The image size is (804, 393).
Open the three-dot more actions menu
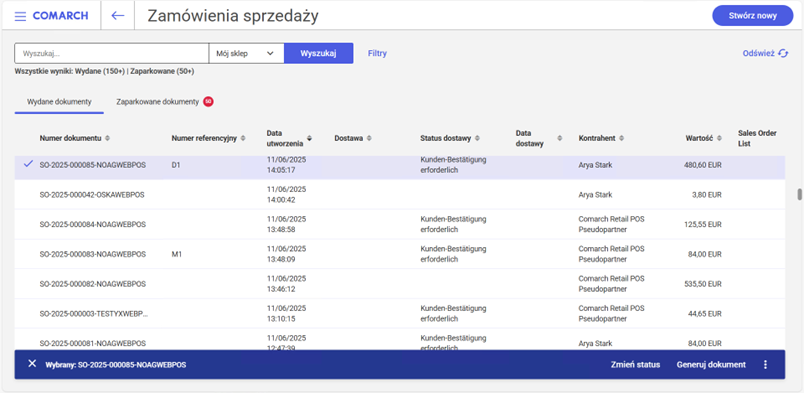click(x=766, y=364)
